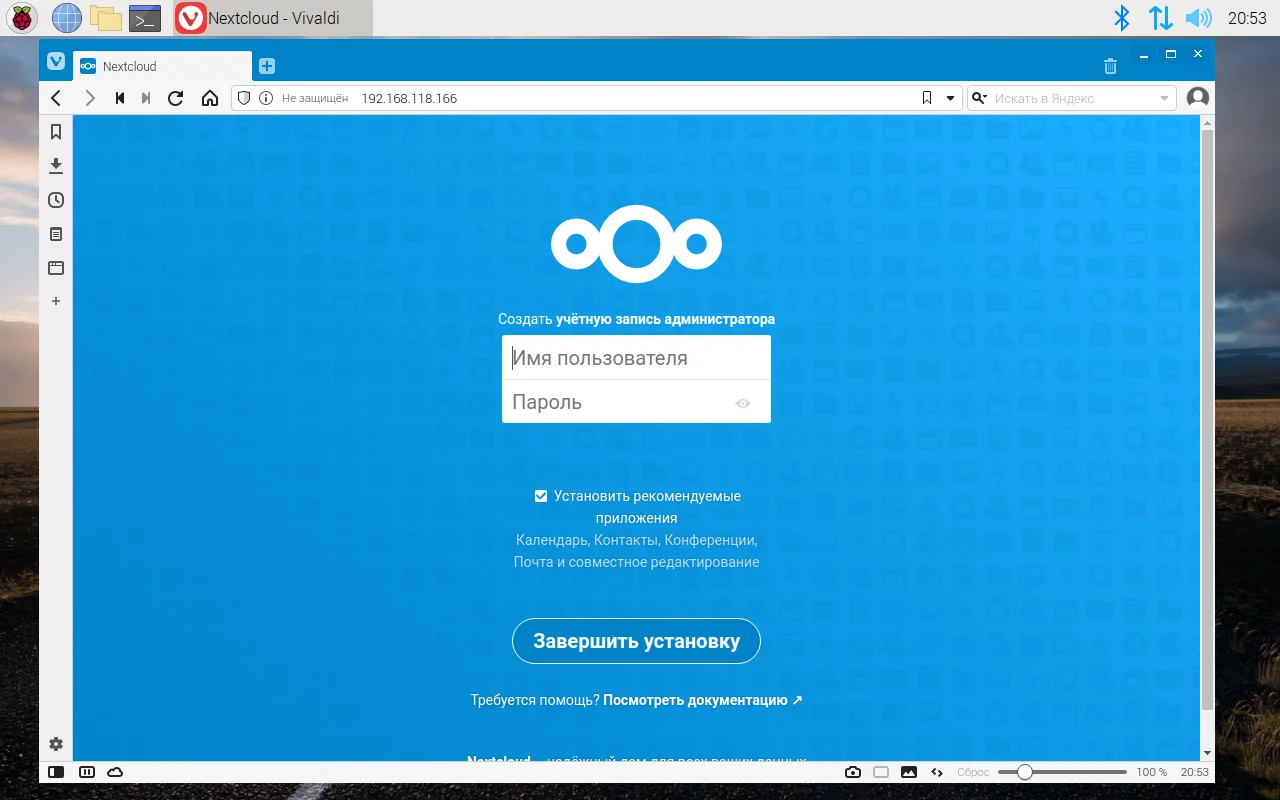Toggle image loading in the status bar

tap(909, 772)
